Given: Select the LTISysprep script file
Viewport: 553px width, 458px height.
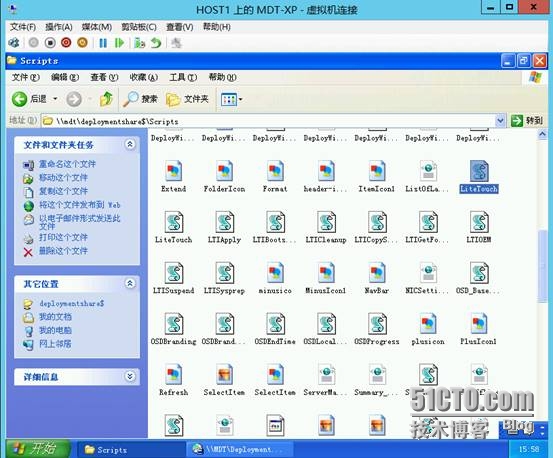Looking at the screenshot, I should click(224, 278).
